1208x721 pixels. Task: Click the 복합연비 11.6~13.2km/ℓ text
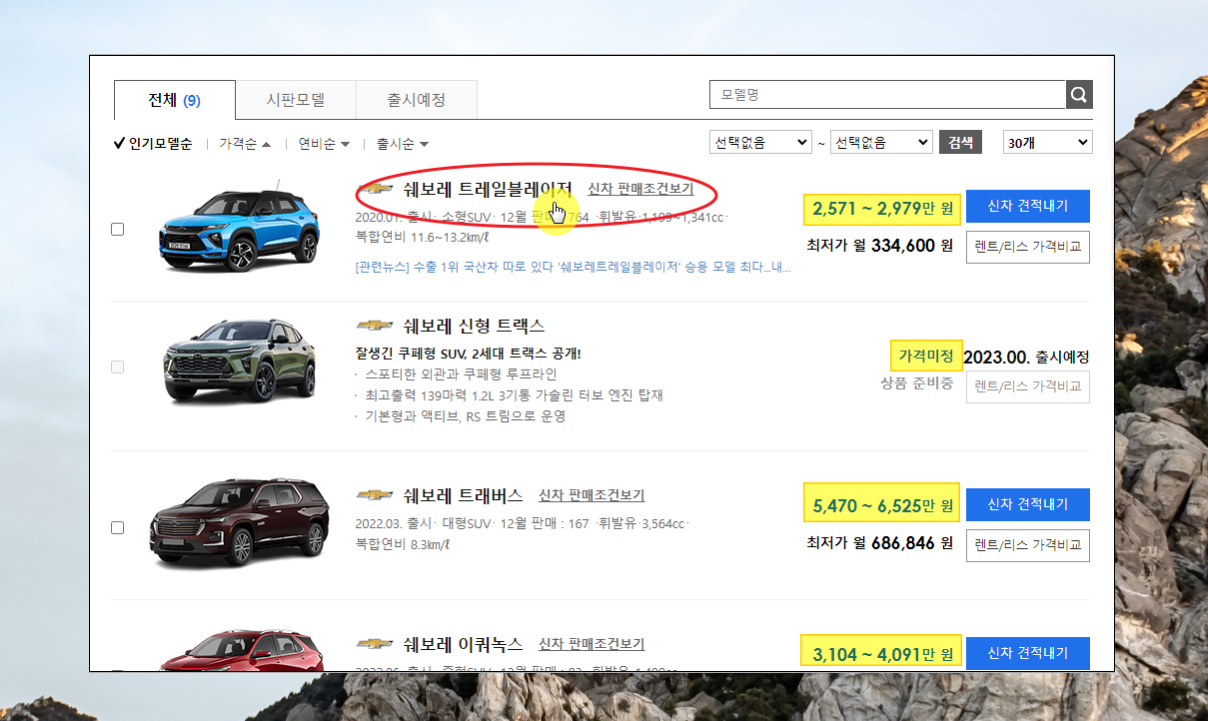(422, 237)
